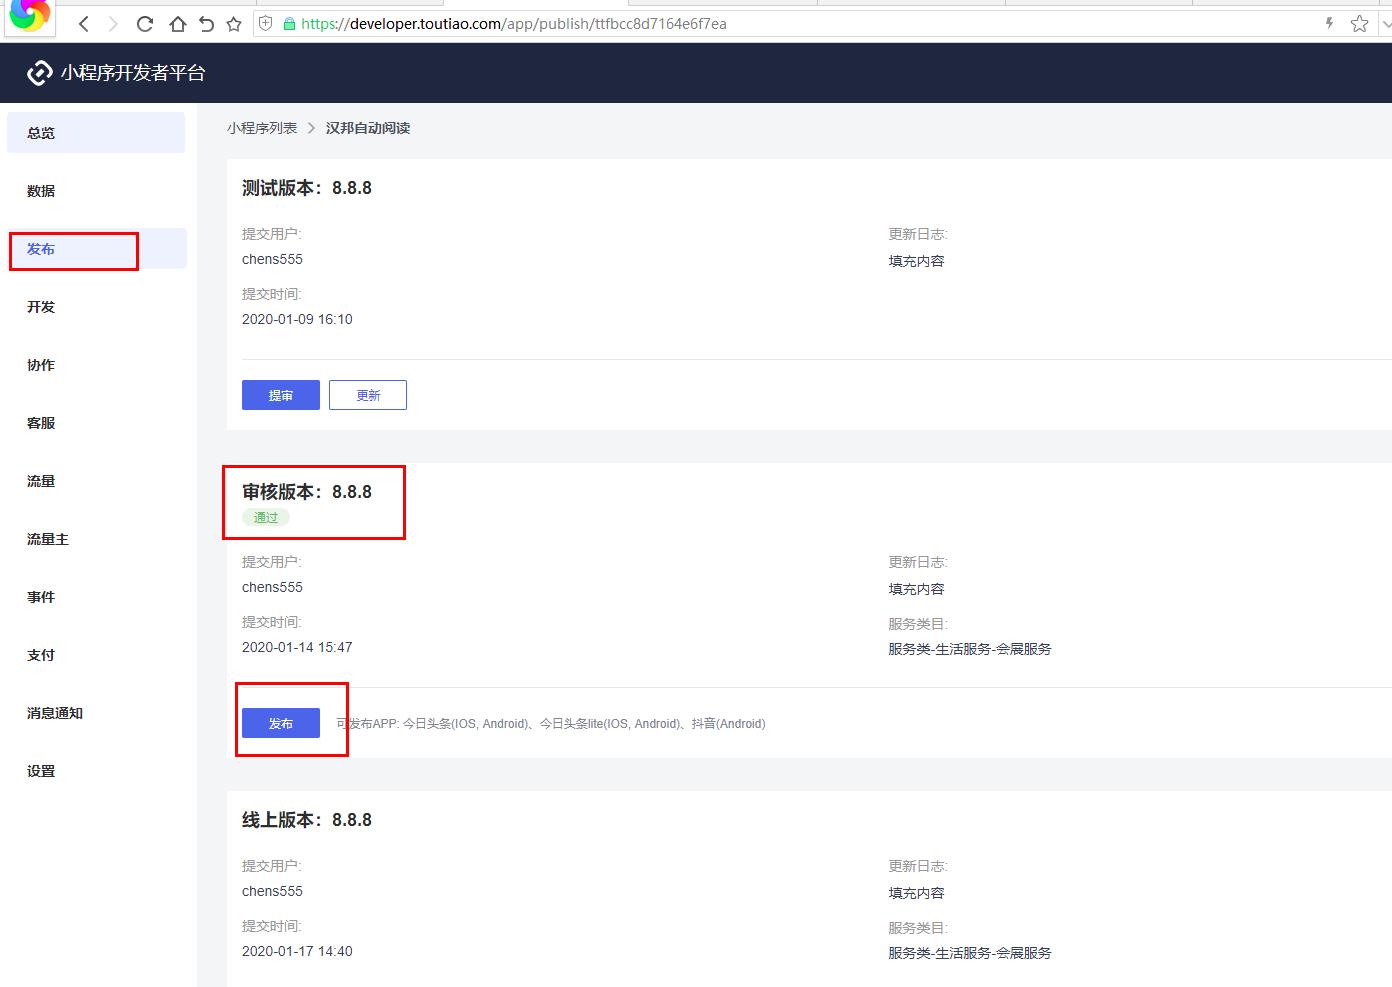Click the 审核版本：8.8.8 heading
1392x987 pixels.
pyautogui.click(x=307, y=492)
